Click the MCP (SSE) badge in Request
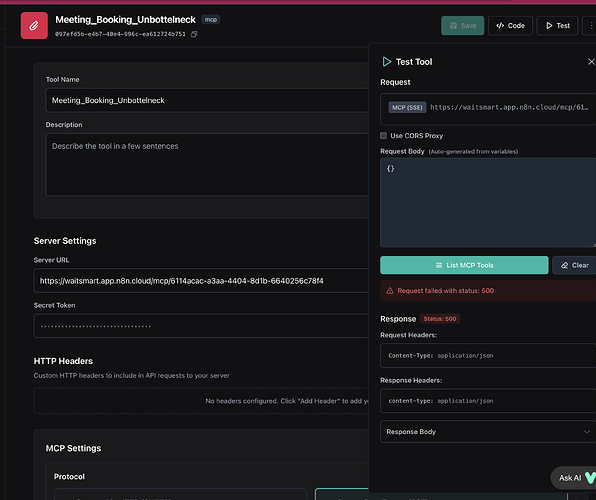 click(407, 108)
